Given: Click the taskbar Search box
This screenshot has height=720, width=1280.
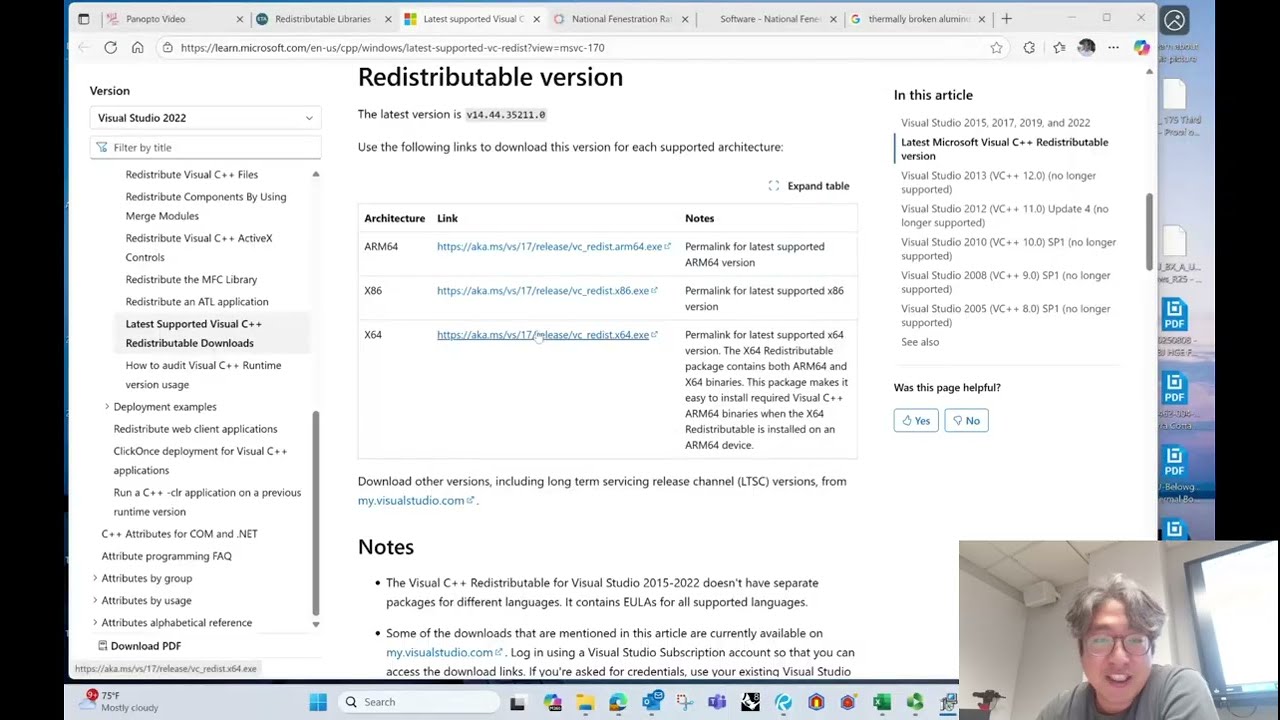Looking at the screenshot, I should pyautogui.click(x=417, y=702).
